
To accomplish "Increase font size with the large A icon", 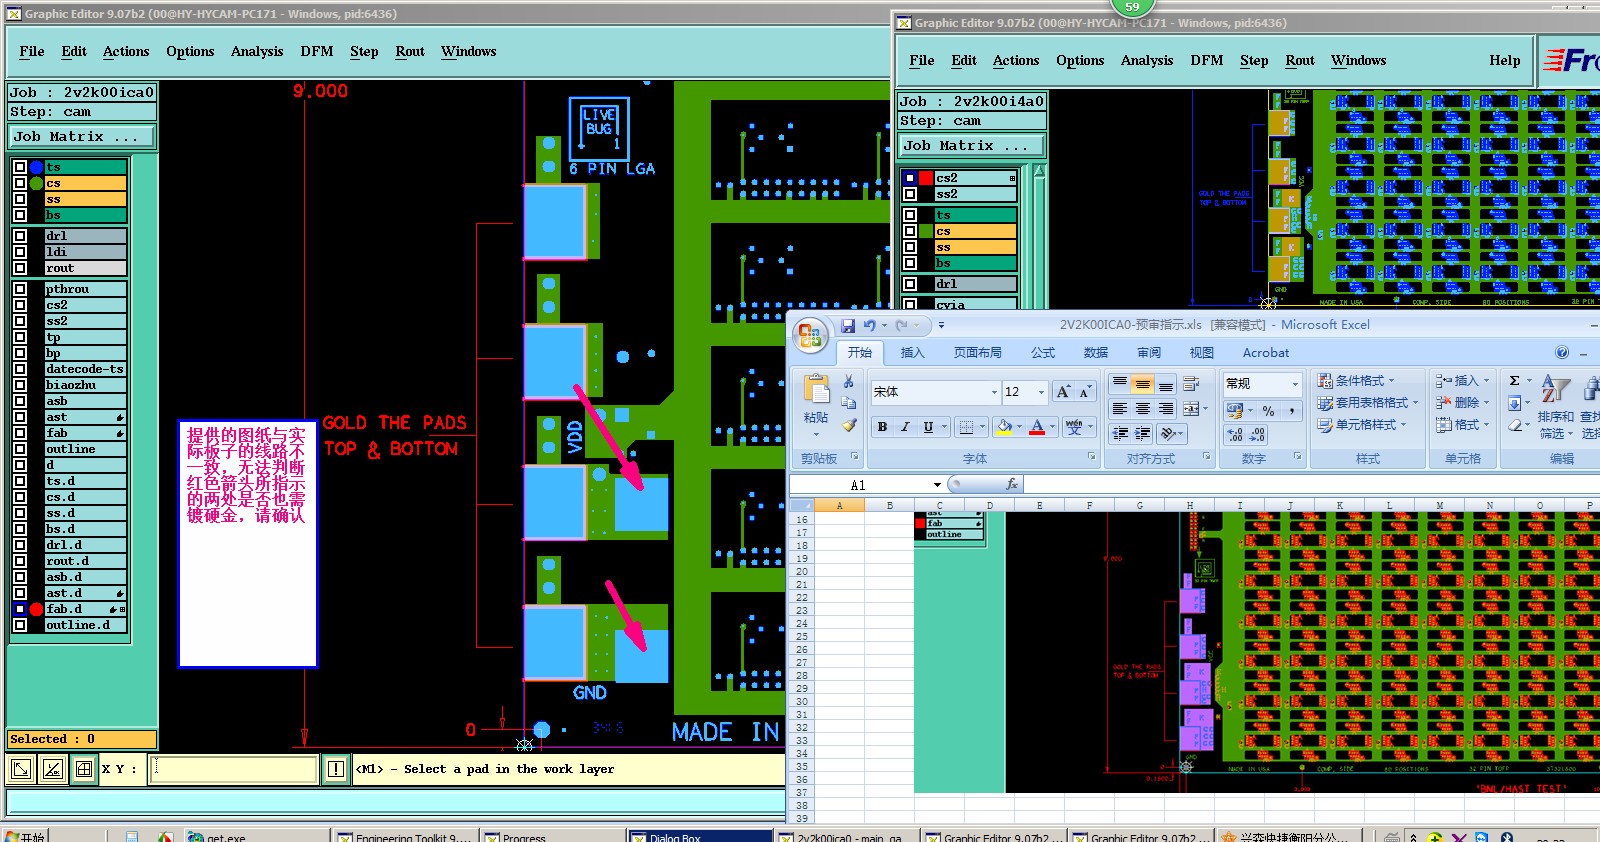I will (1063, 392).
